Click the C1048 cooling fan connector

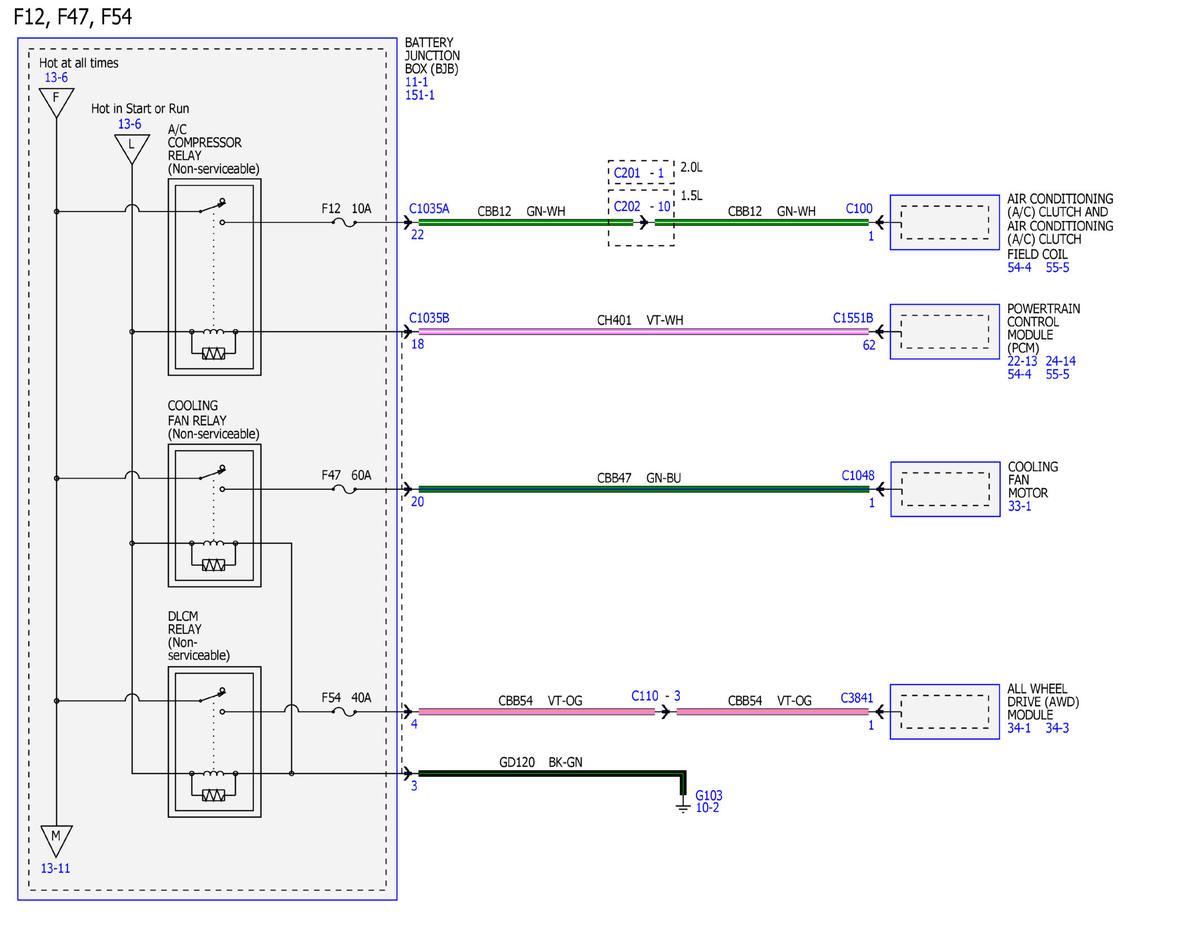coord(857,476)
